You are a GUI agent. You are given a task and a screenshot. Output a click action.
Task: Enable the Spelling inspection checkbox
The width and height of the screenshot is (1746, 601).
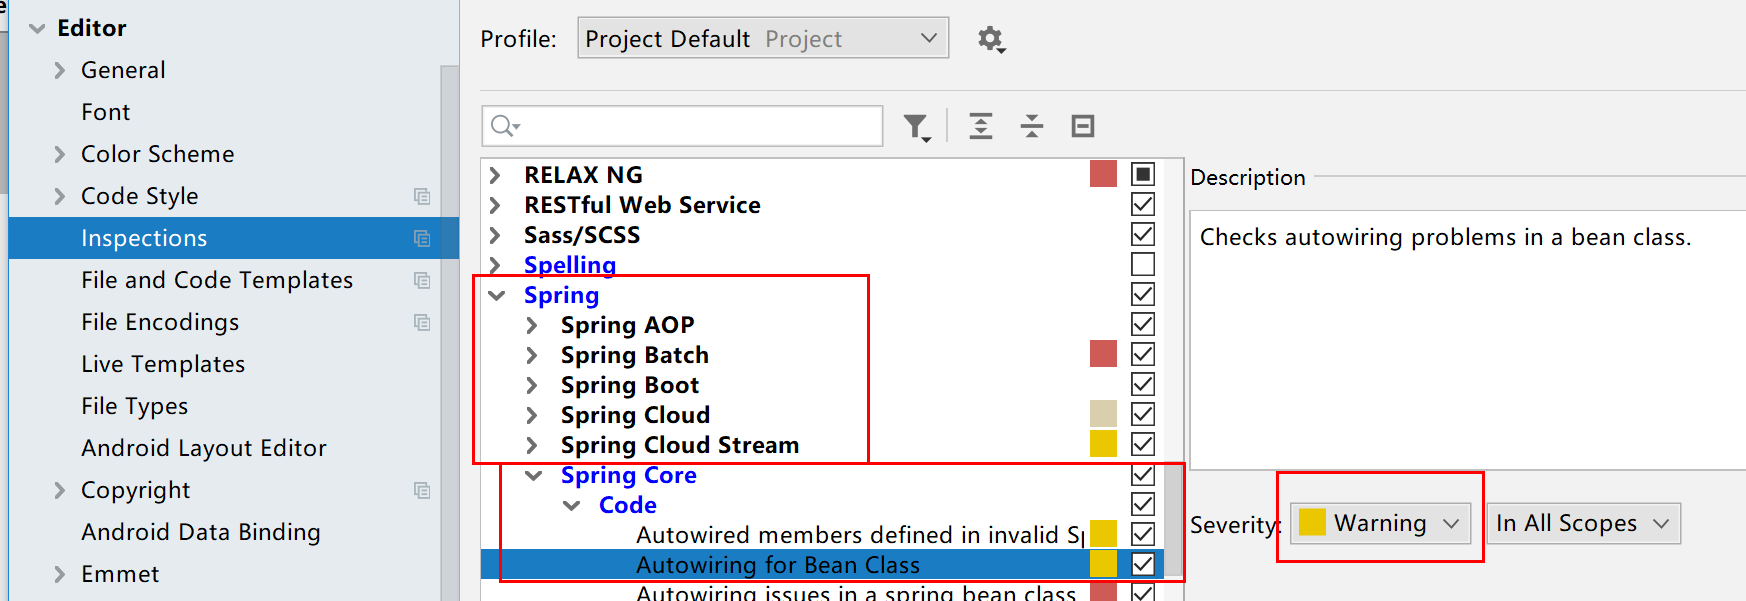point(1143,264)
